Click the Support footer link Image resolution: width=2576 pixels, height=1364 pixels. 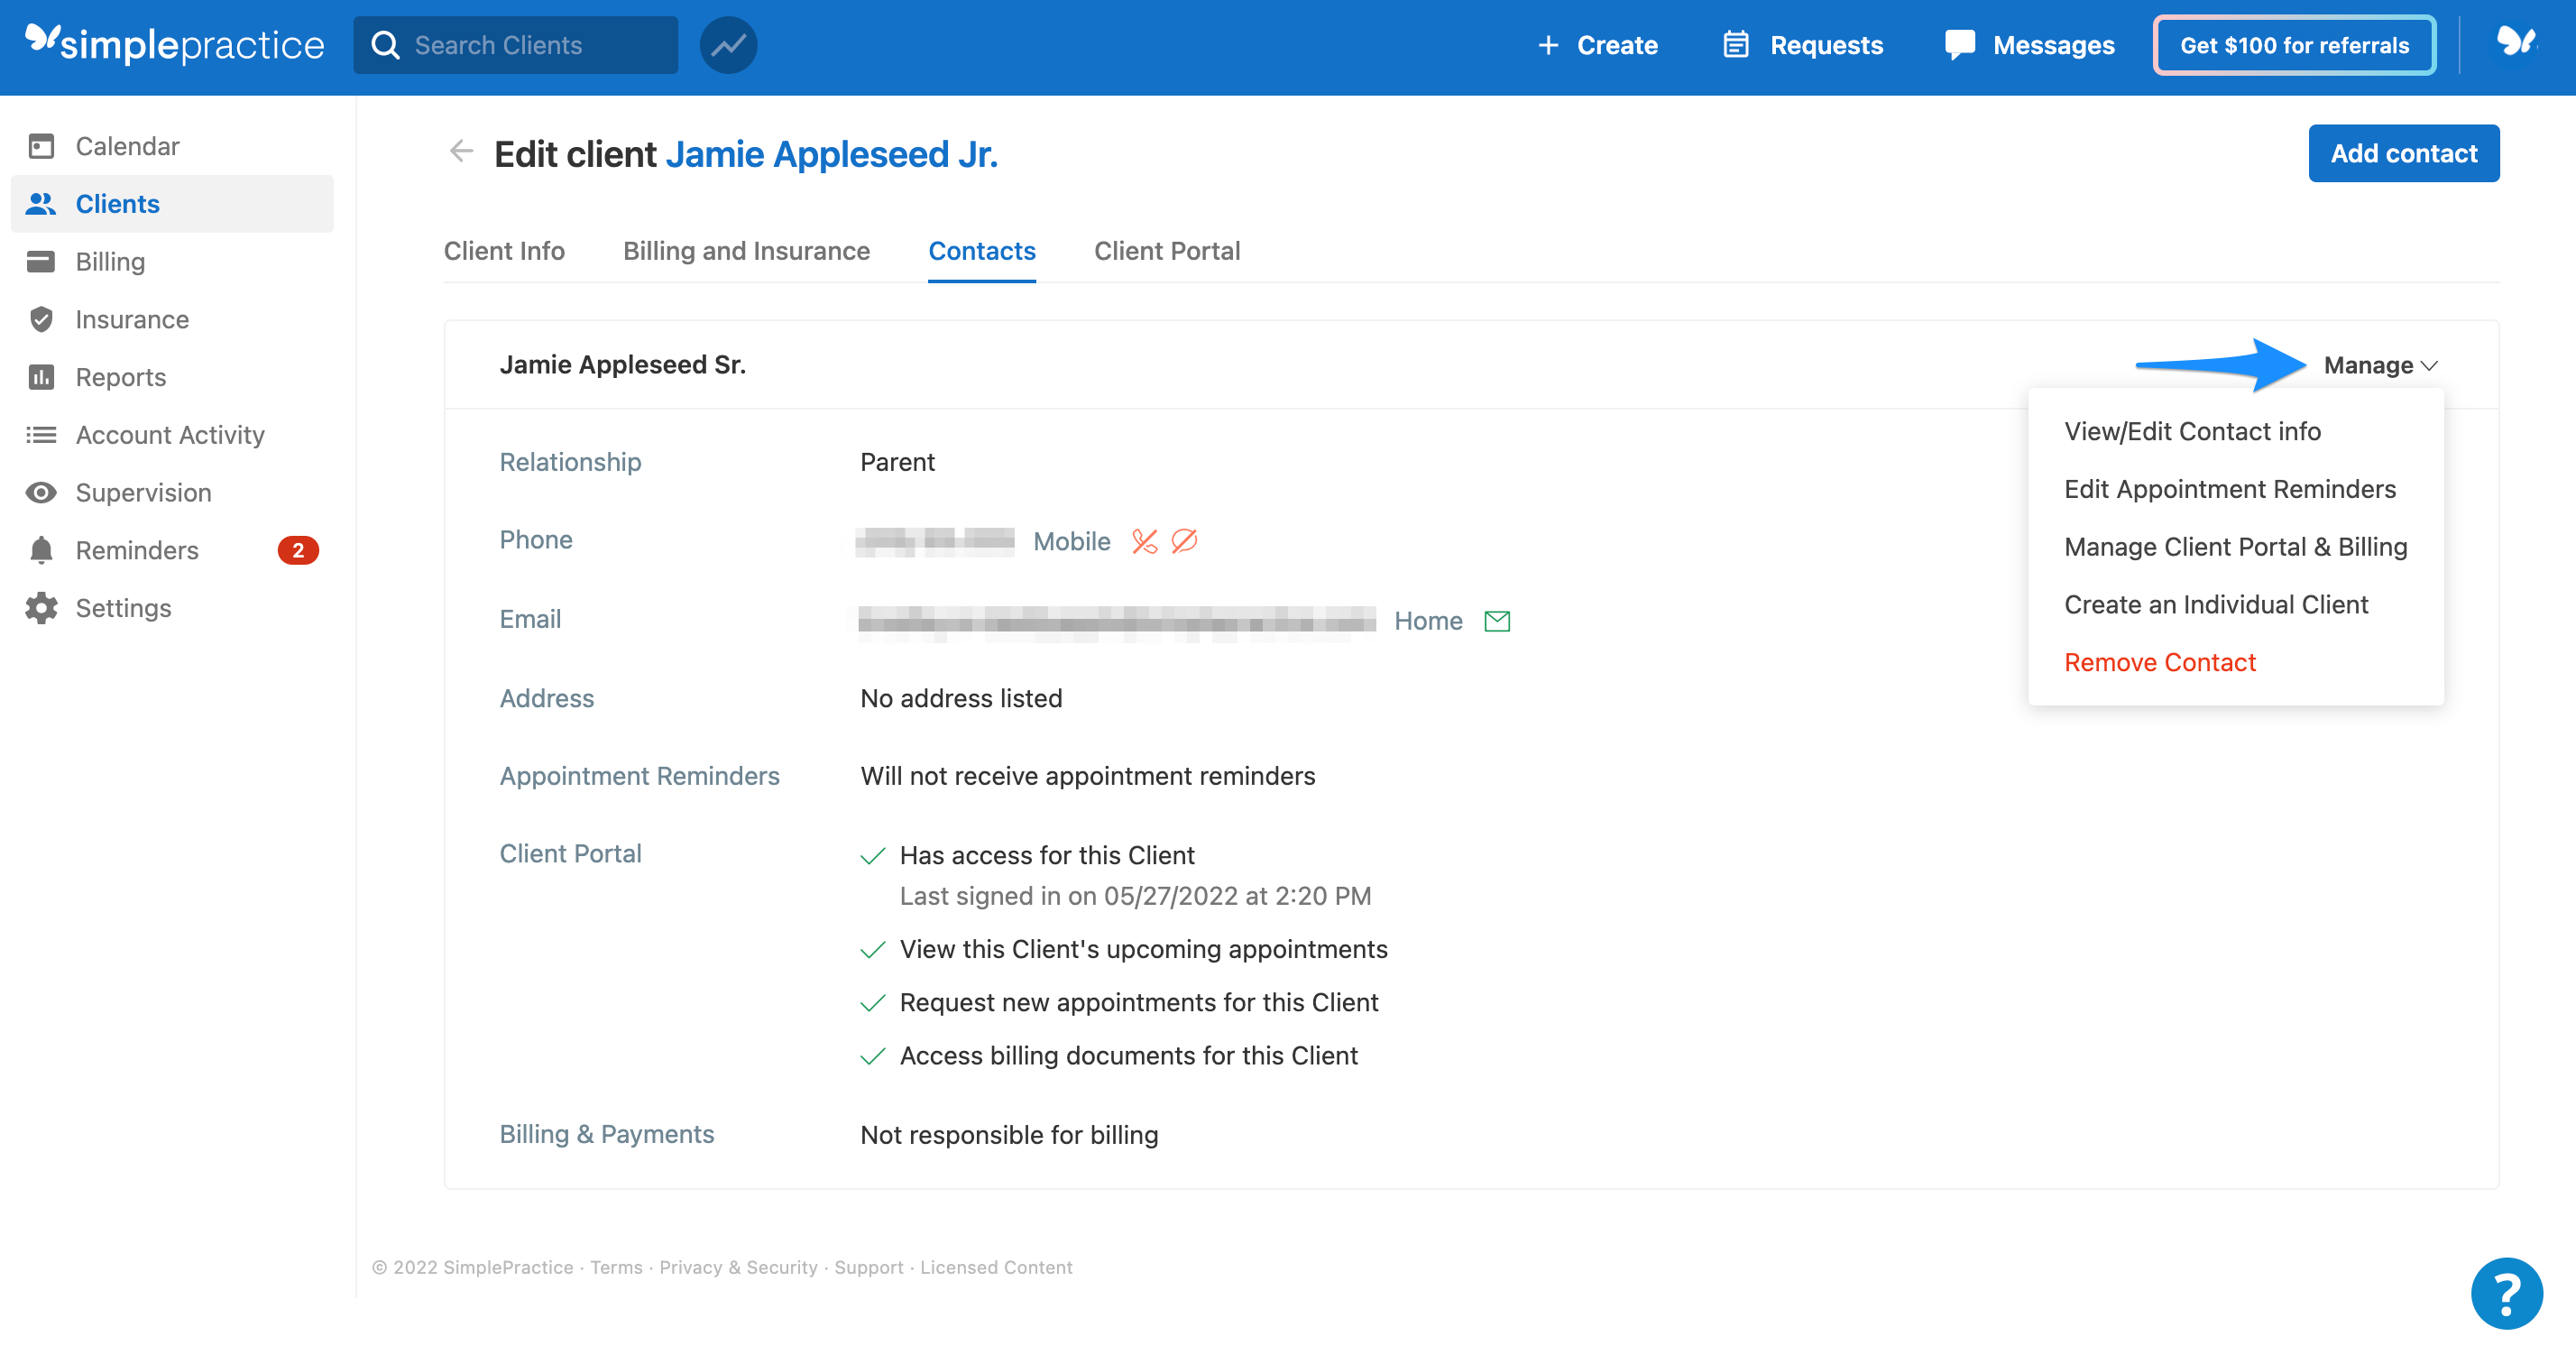(x=868, y=1267)
